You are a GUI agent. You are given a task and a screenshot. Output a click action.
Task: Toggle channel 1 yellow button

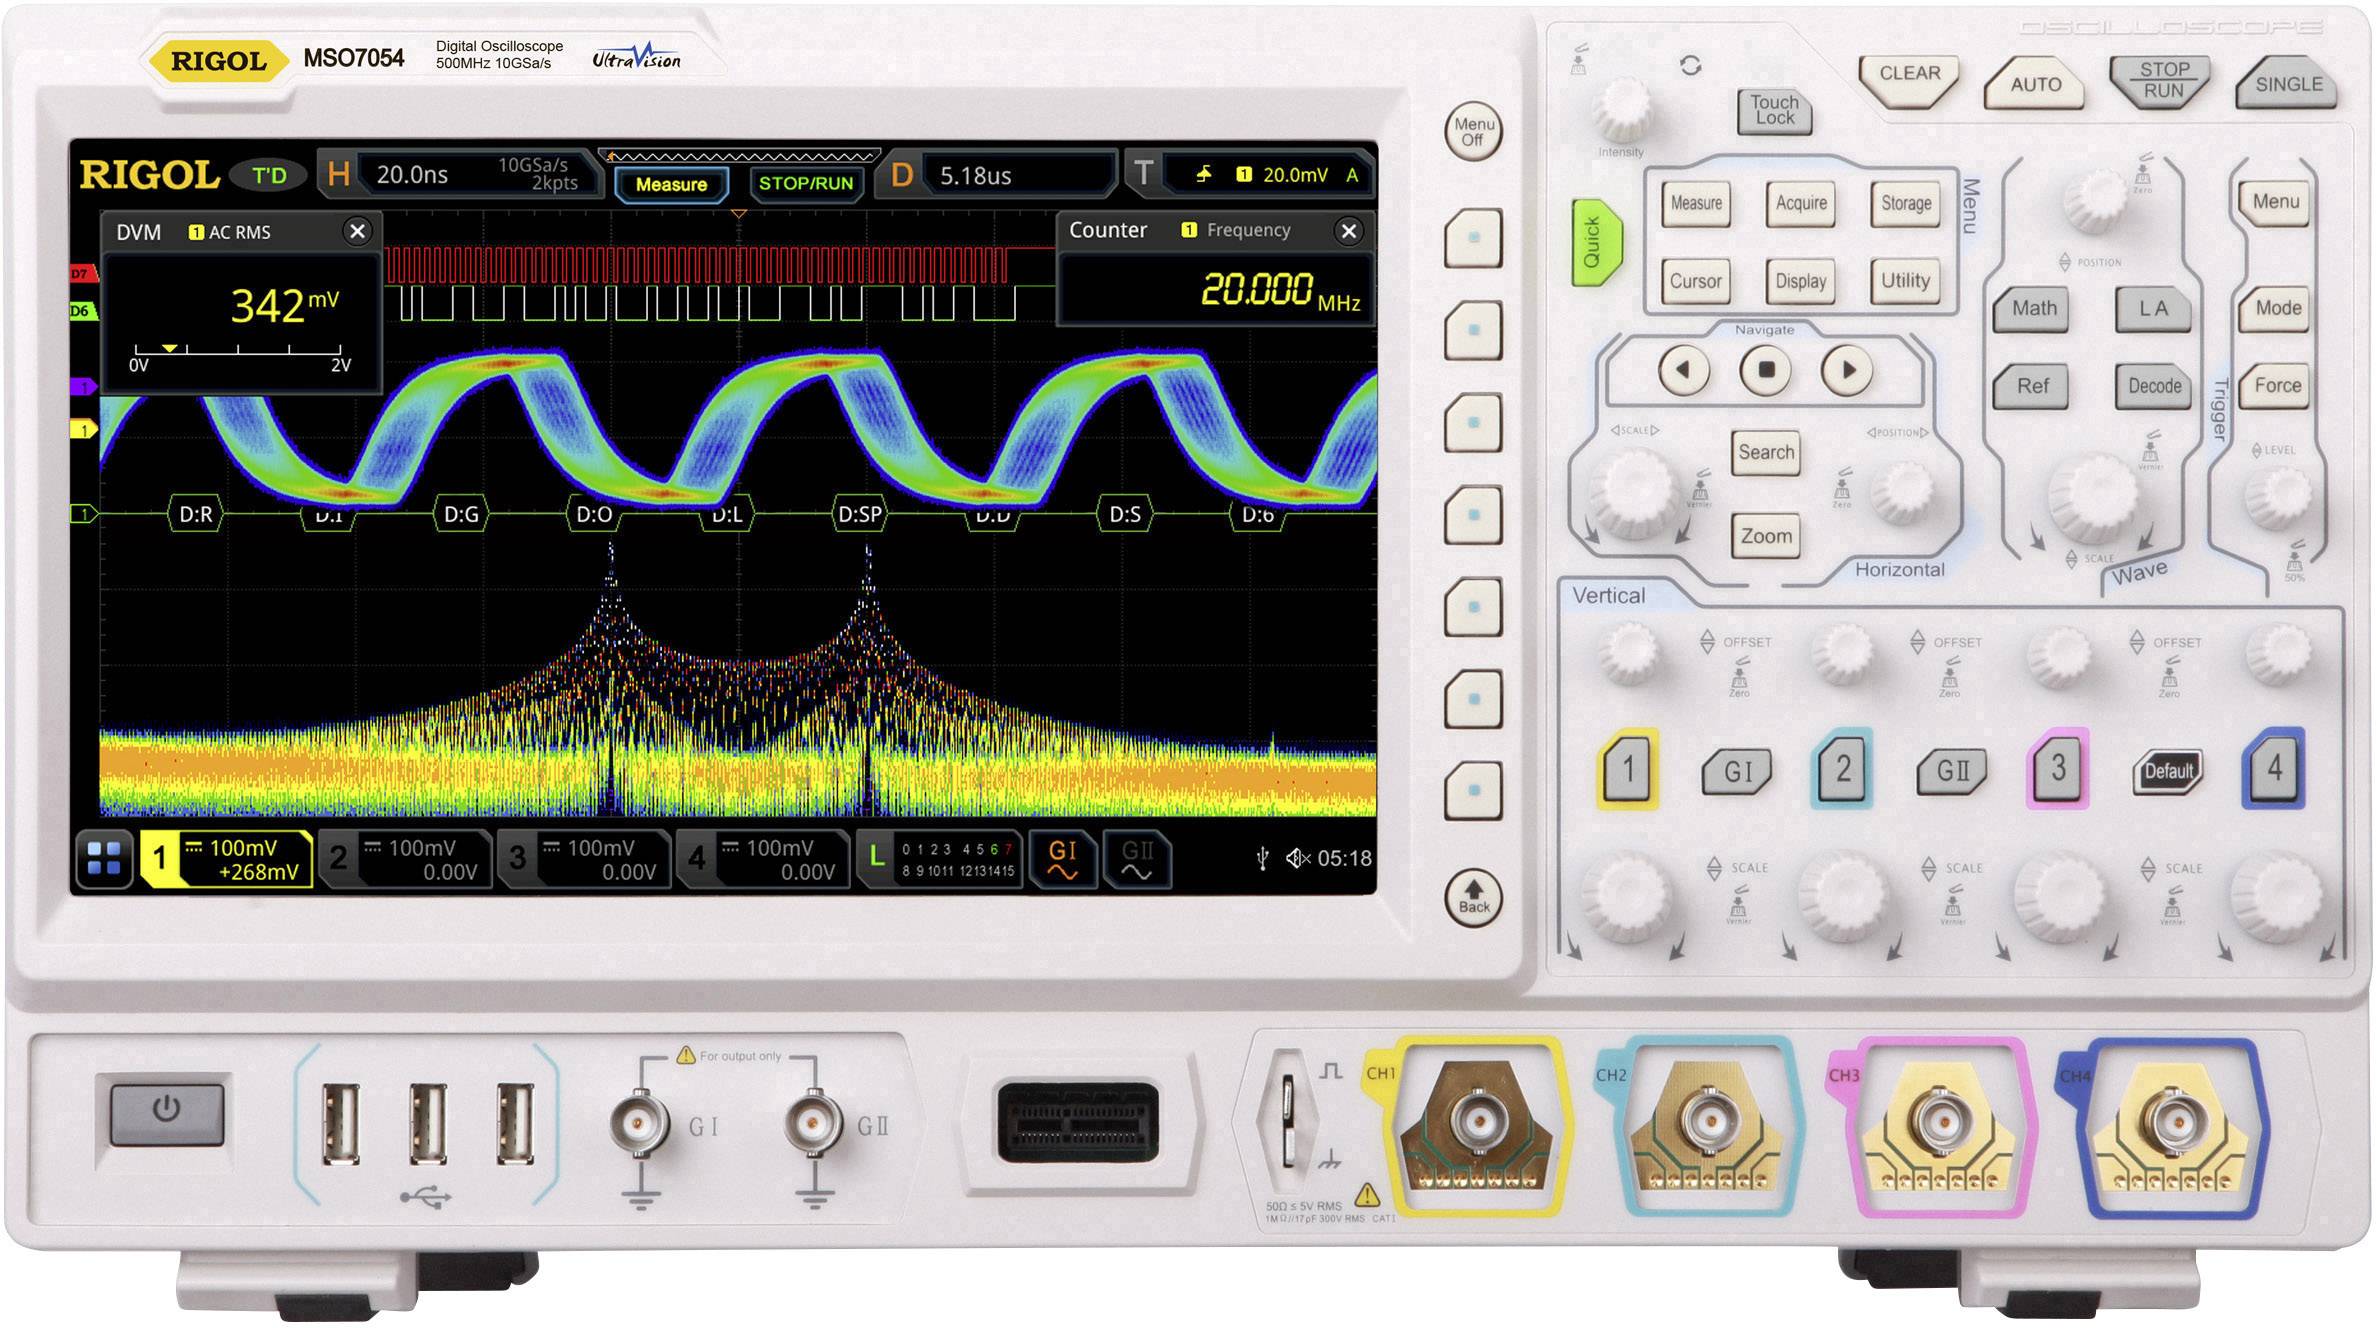[x=1628, y=769]
